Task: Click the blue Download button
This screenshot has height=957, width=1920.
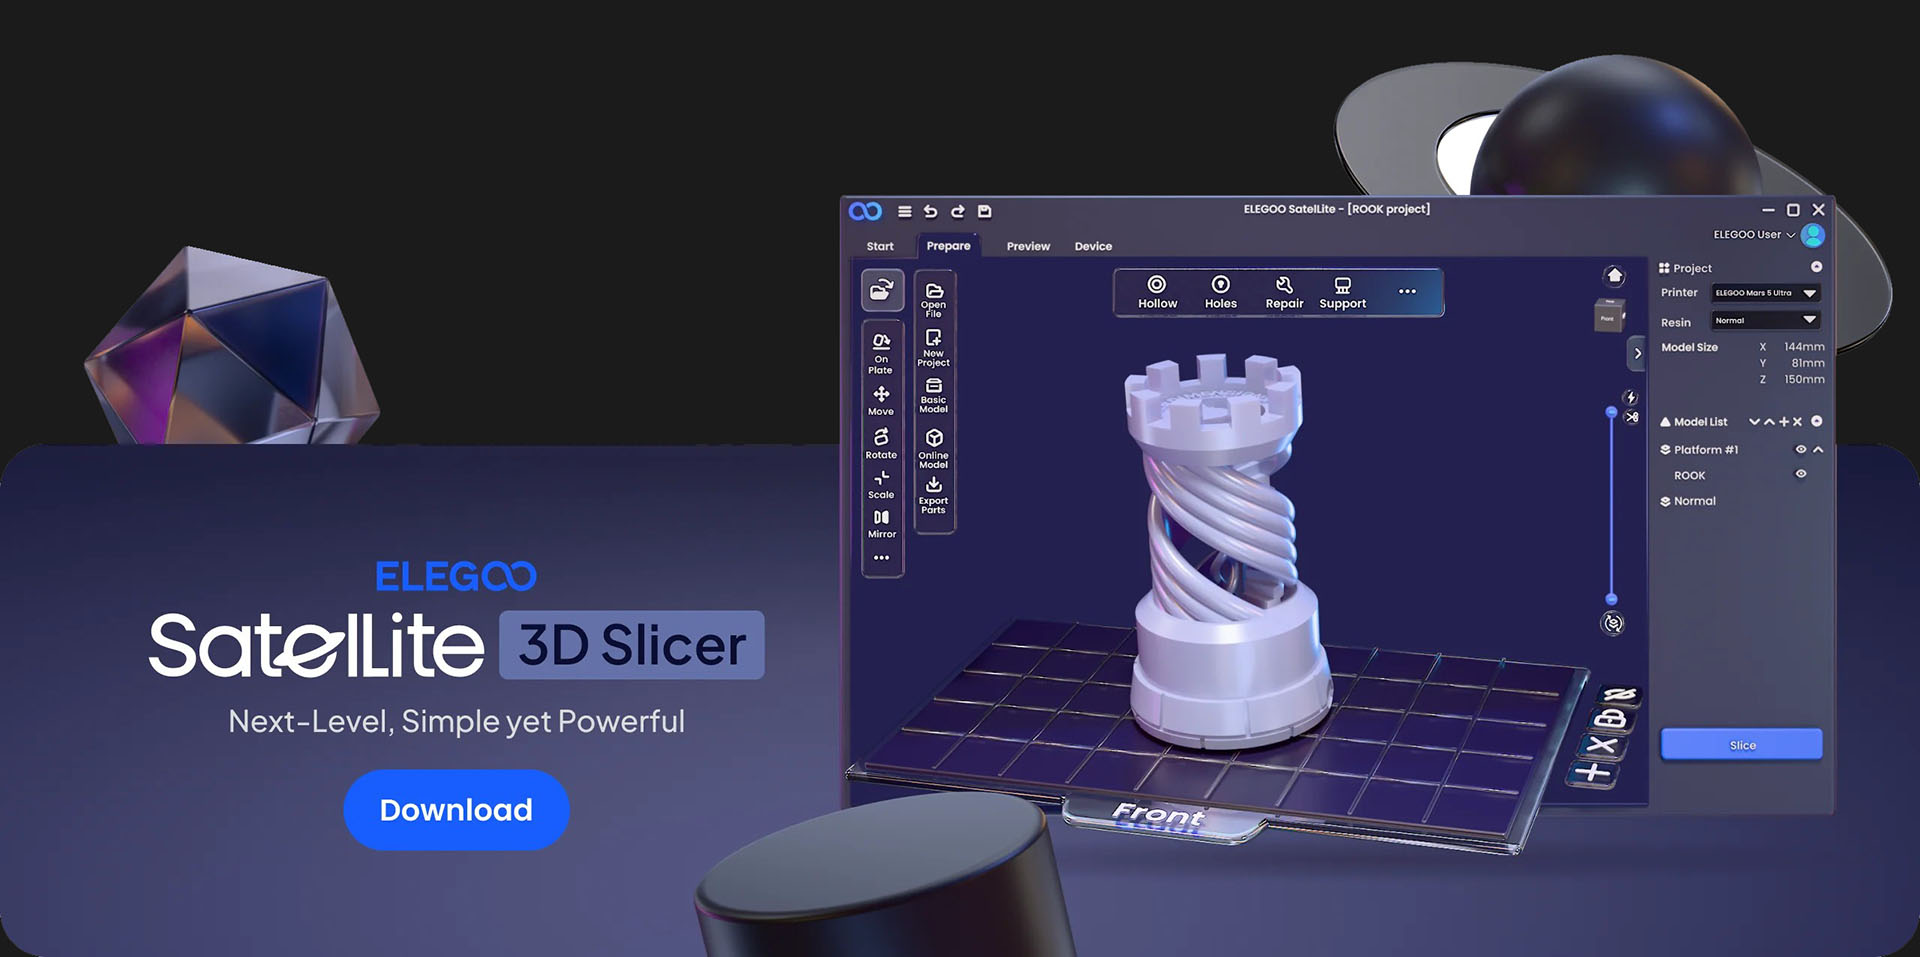Action: (456, 810)
